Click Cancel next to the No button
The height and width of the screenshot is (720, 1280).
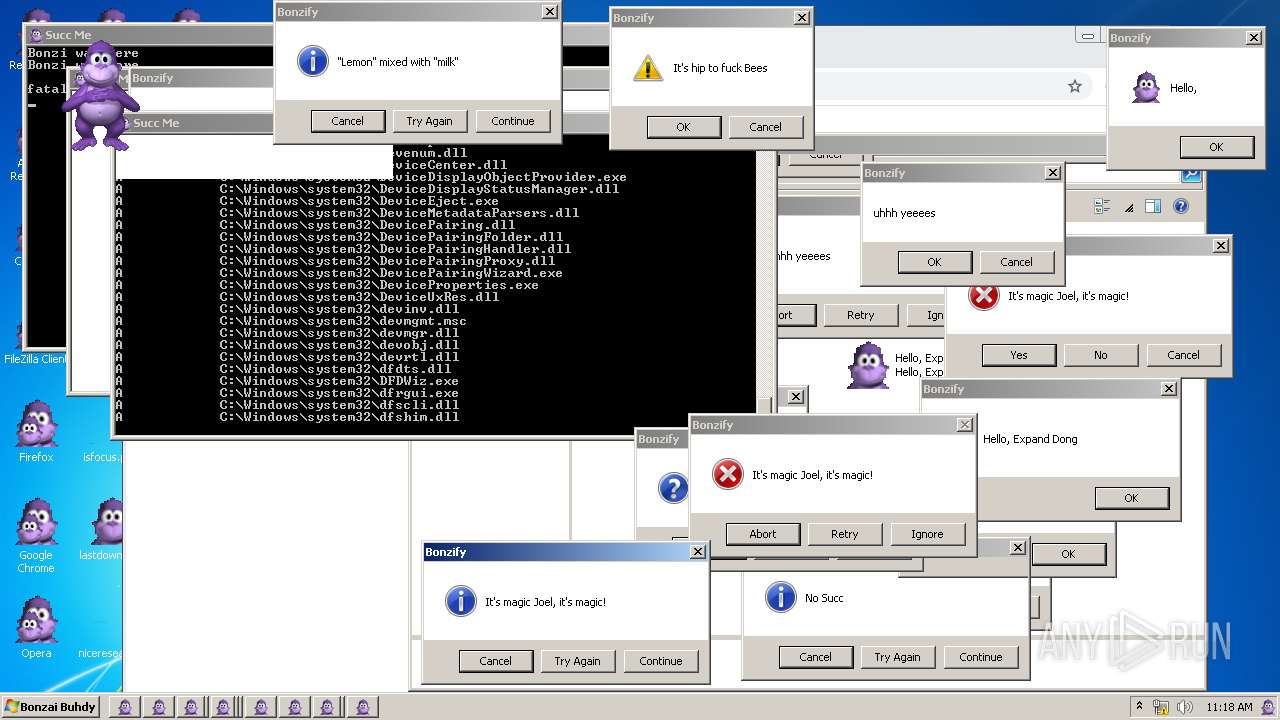[x=1183, y=355]
